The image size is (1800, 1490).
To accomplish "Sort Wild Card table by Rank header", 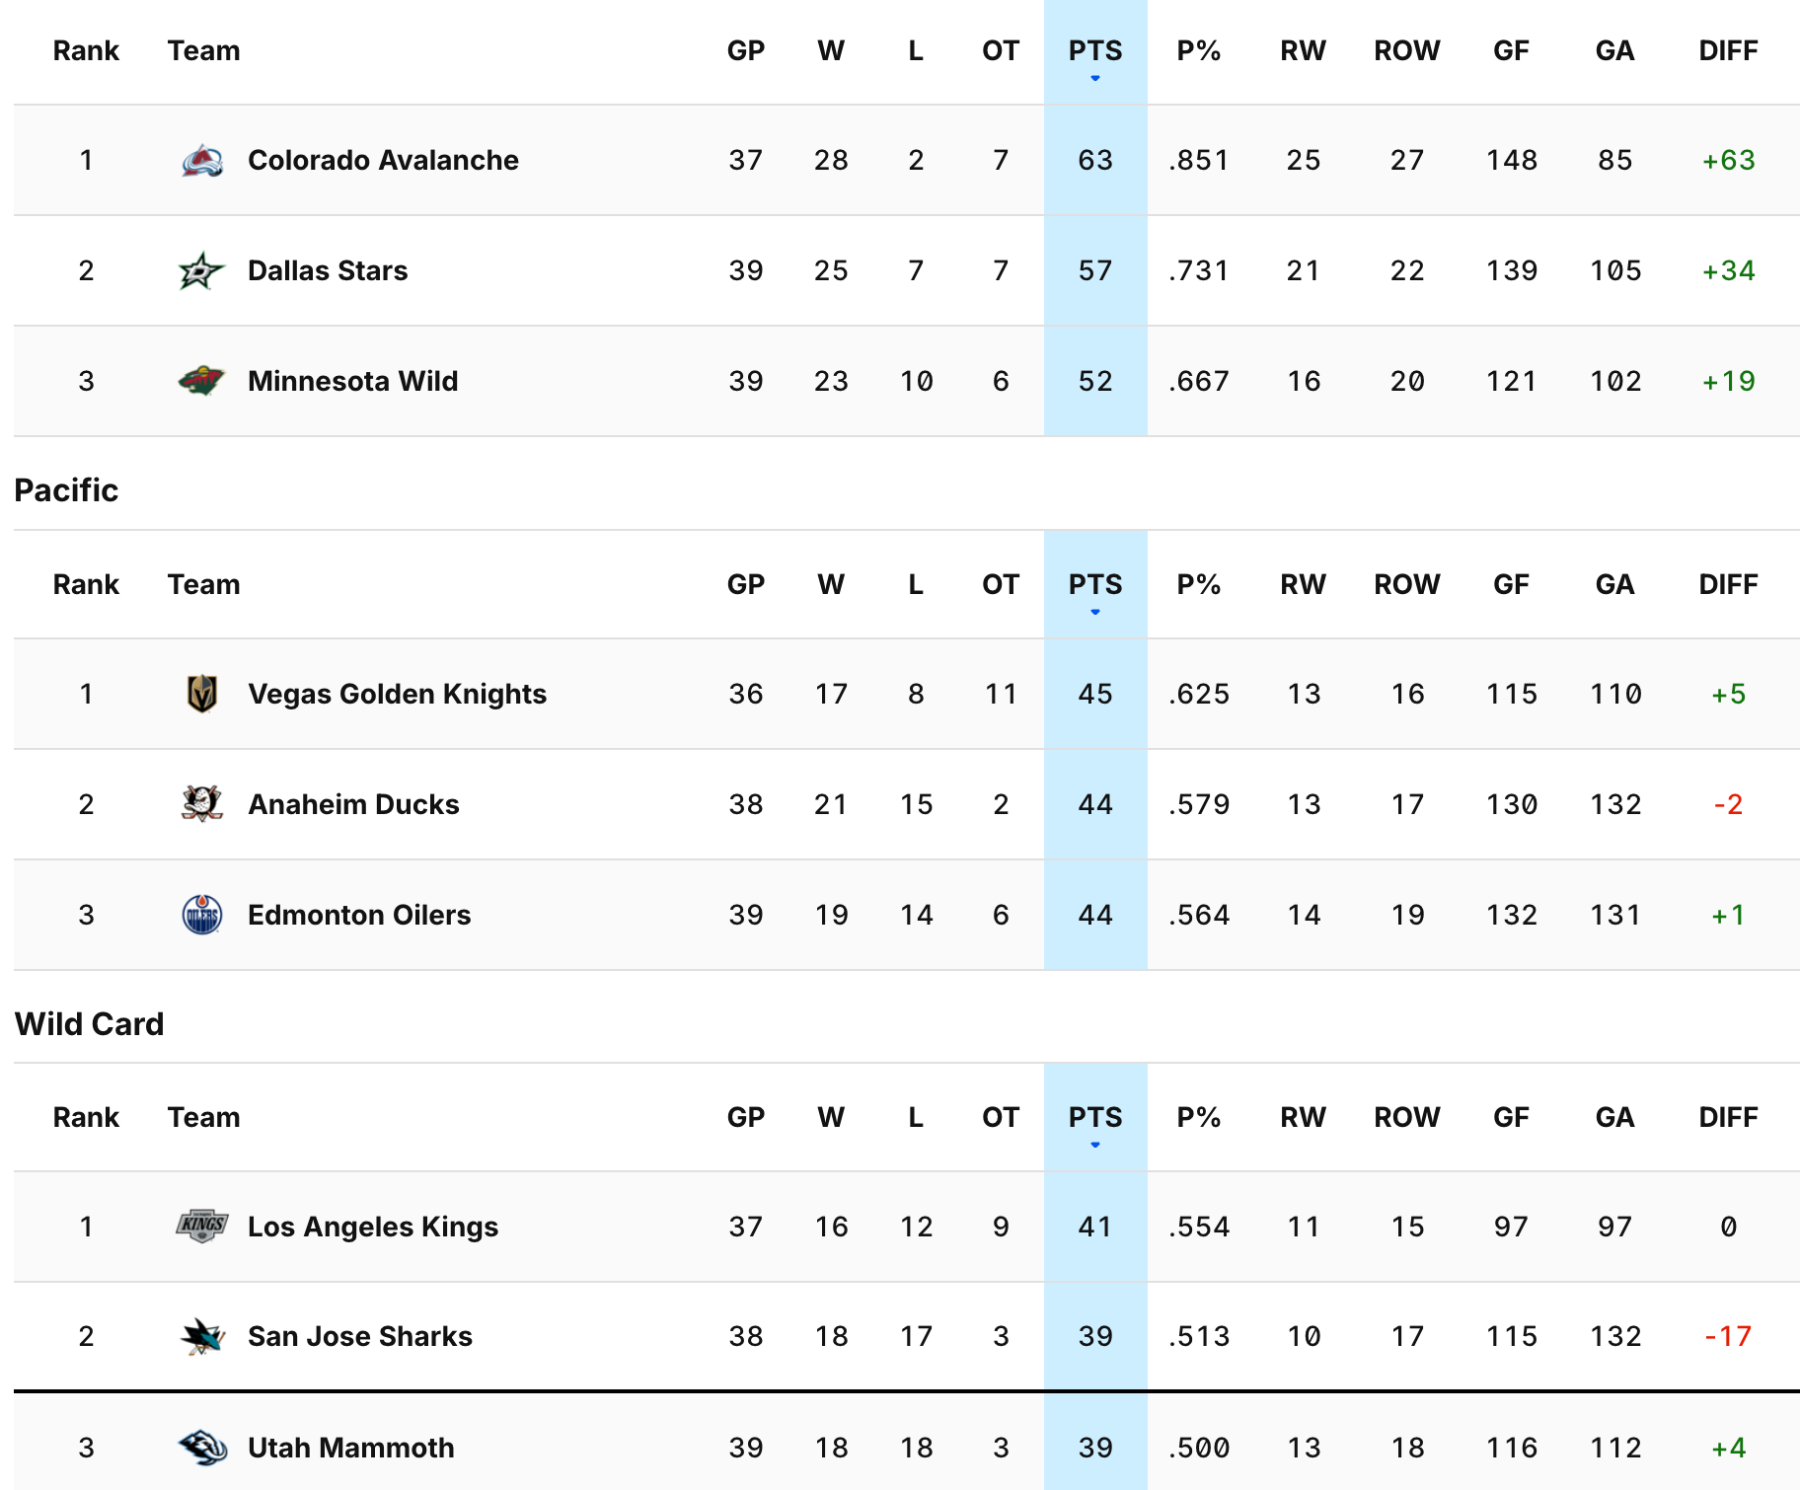I will click(x=86, y=1117).
